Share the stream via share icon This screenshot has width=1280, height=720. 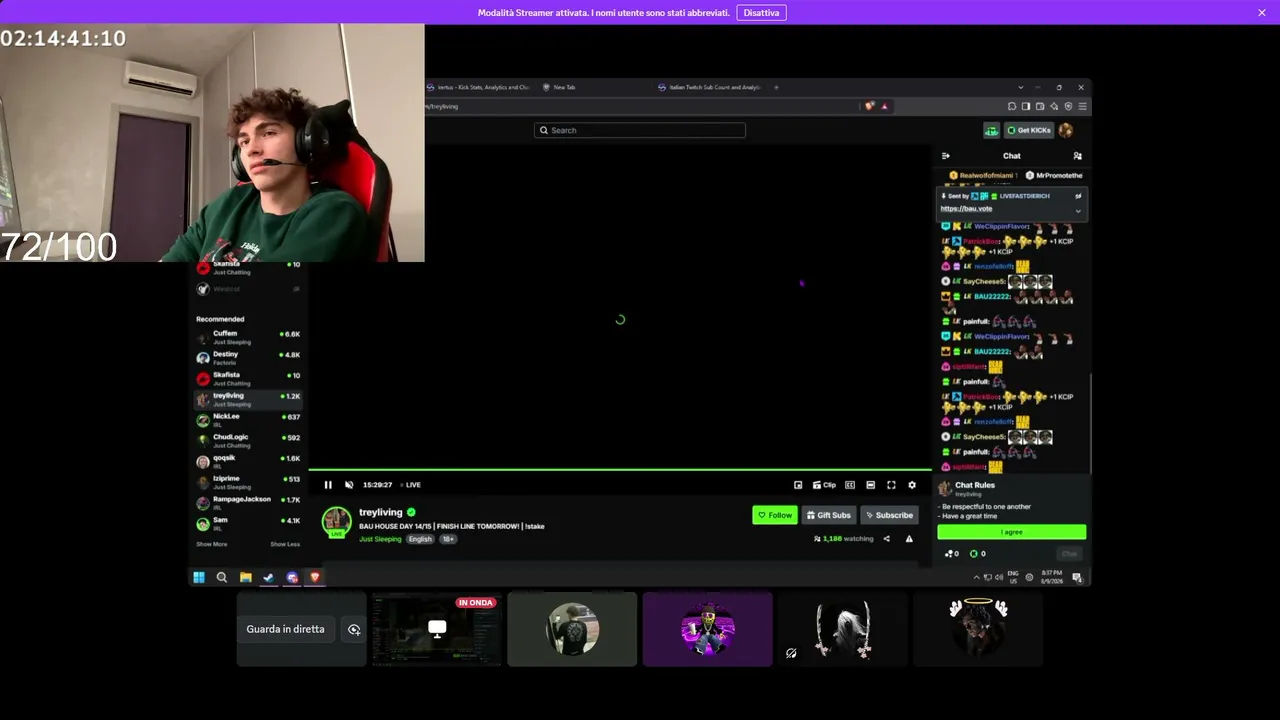click(886, 539)
